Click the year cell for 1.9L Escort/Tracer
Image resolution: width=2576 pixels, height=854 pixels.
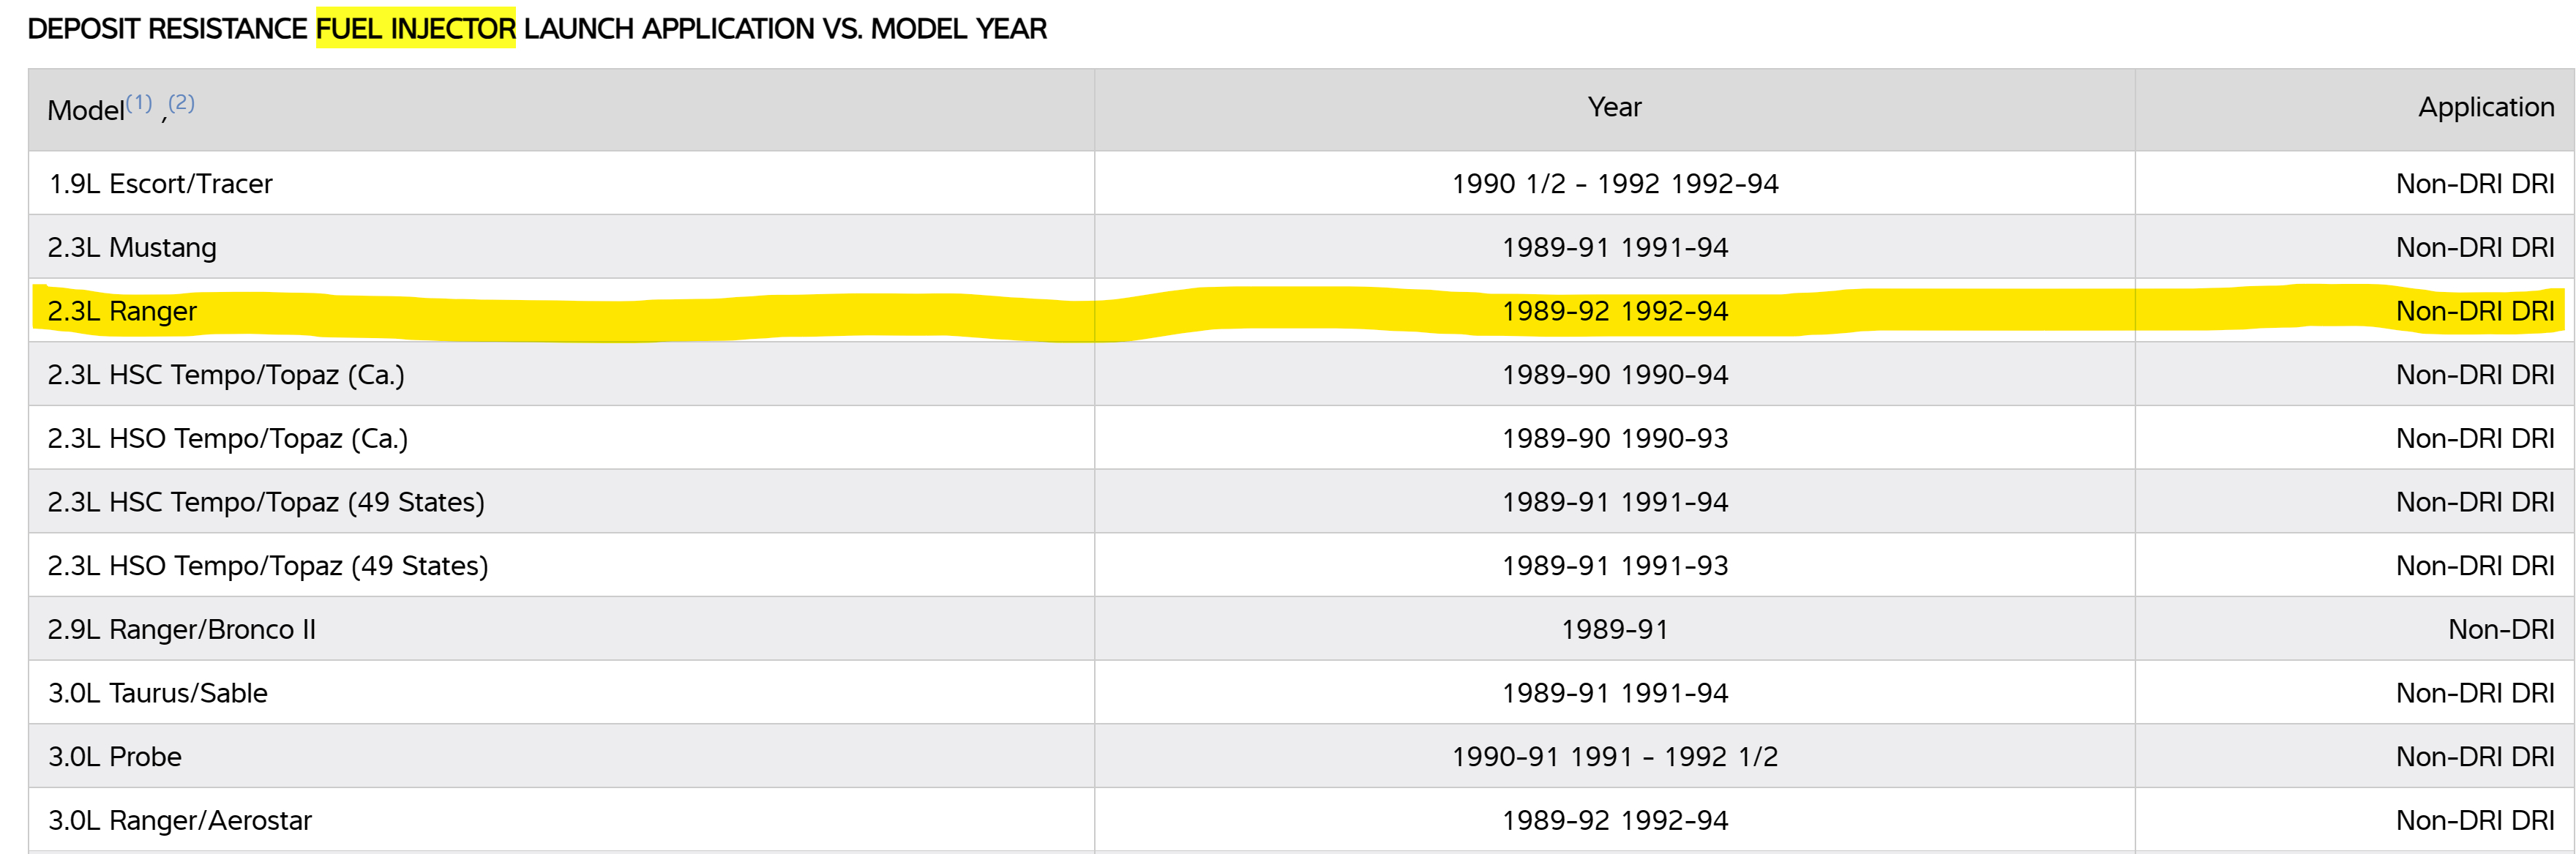coord(1614,184)
